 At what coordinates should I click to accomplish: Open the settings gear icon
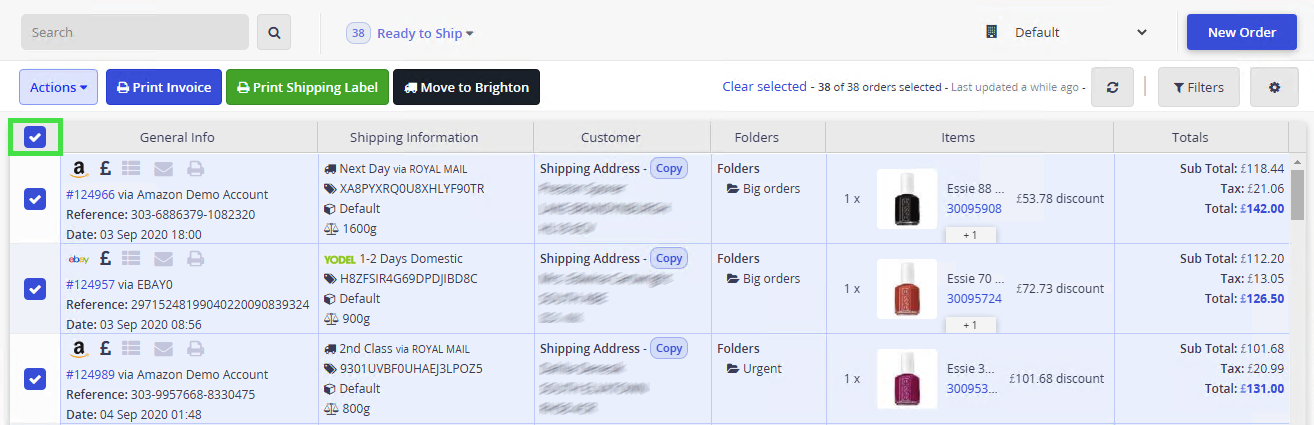[1274, 88]
